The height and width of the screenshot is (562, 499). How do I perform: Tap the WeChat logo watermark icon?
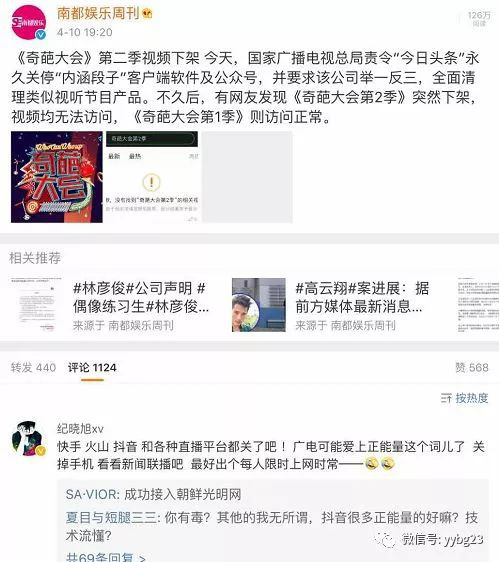tap(384, 539)
